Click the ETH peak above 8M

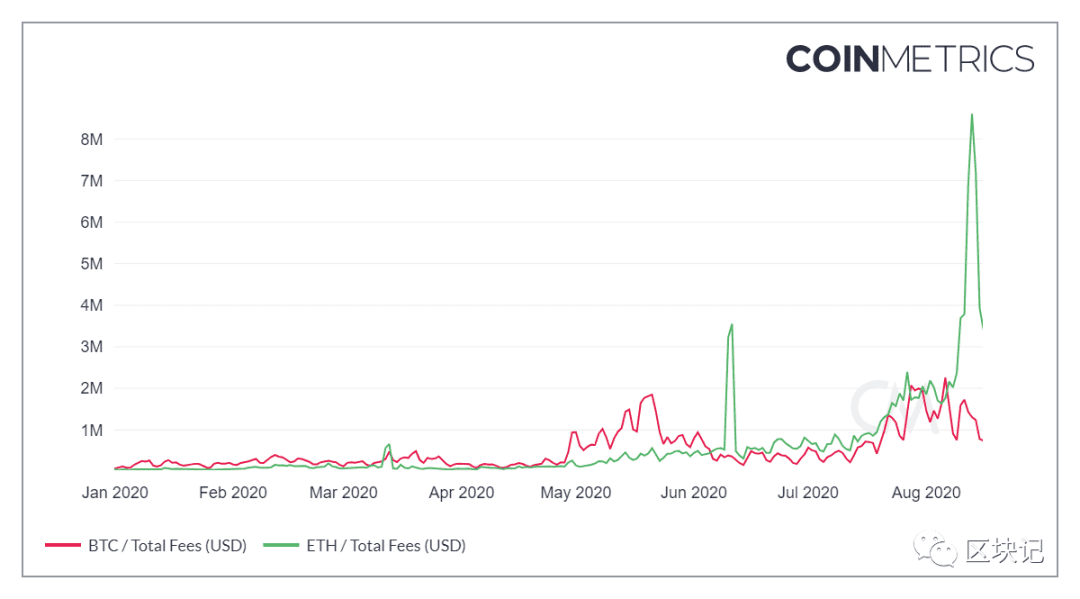972,115
